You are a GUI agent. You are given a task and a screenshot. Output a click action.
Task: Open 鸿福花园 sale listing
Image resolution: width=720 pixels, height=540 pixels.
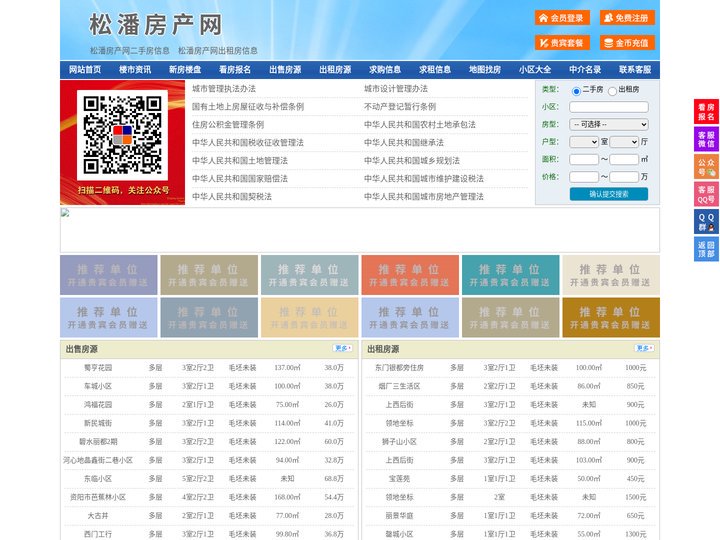pos(98,405)
